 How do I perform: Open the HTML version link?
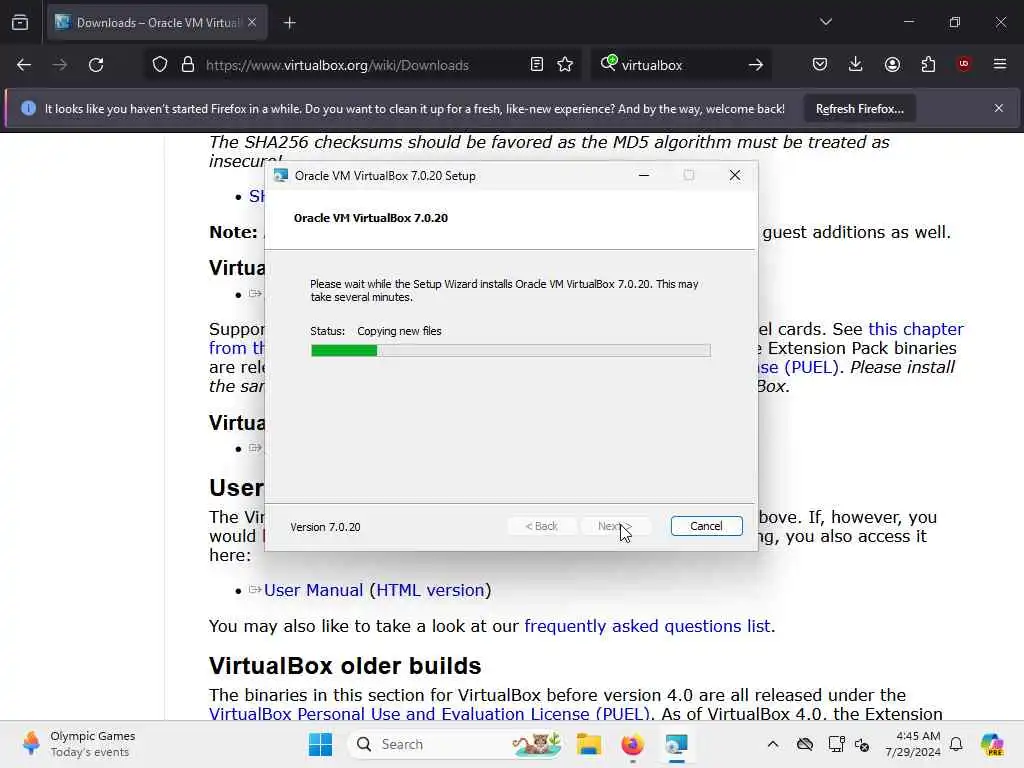tap(430, 590)
